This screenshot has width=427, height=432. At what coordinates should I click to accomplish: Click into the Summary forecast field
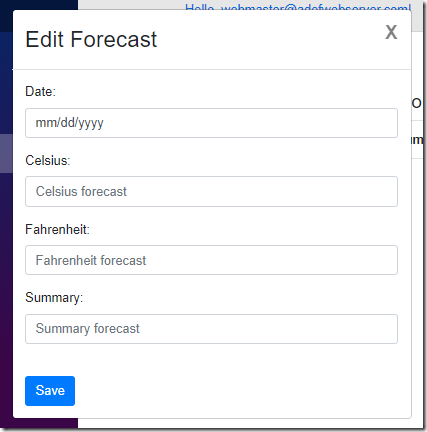coord(211,329)
